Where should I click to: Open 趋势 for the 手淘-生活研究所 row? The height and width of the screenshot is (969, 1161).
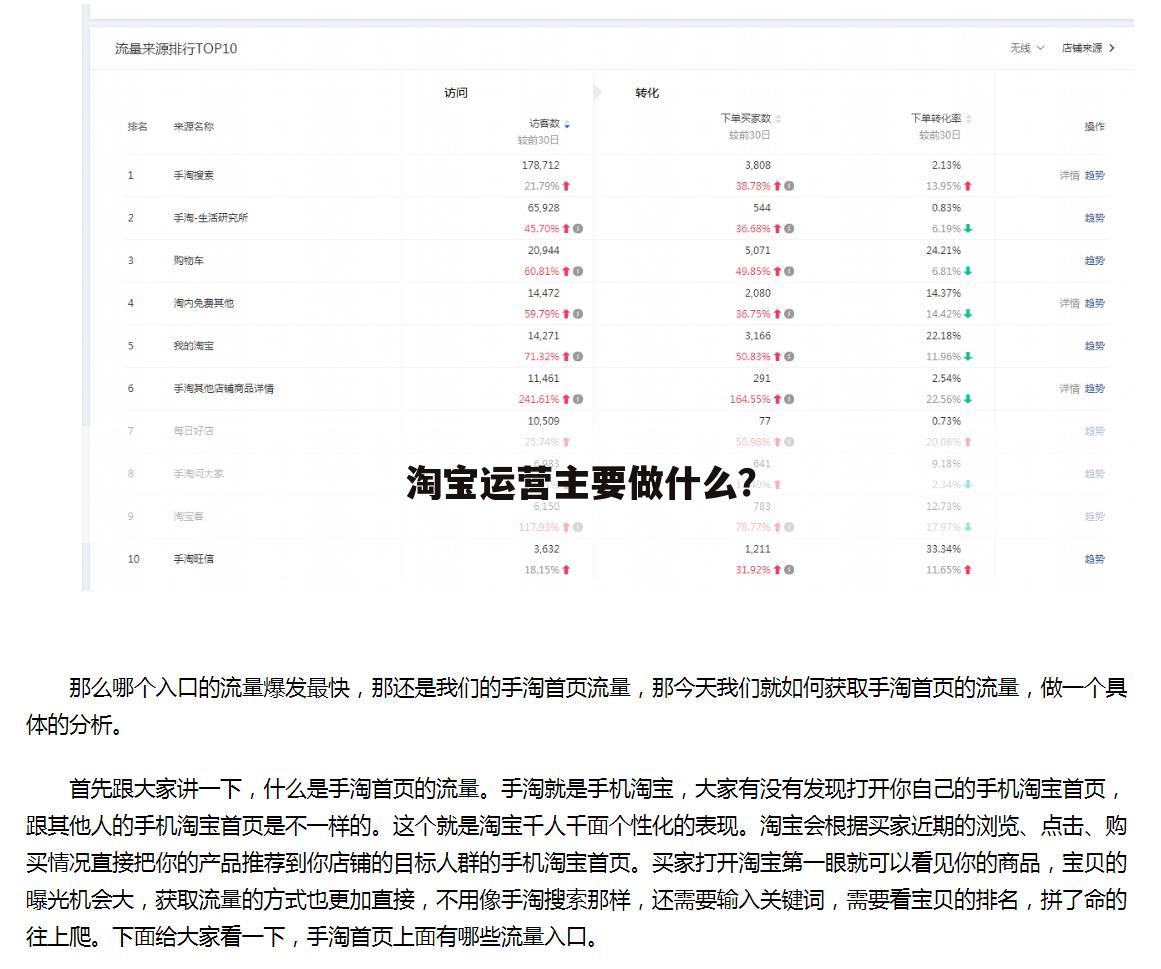click(1094, 218)
